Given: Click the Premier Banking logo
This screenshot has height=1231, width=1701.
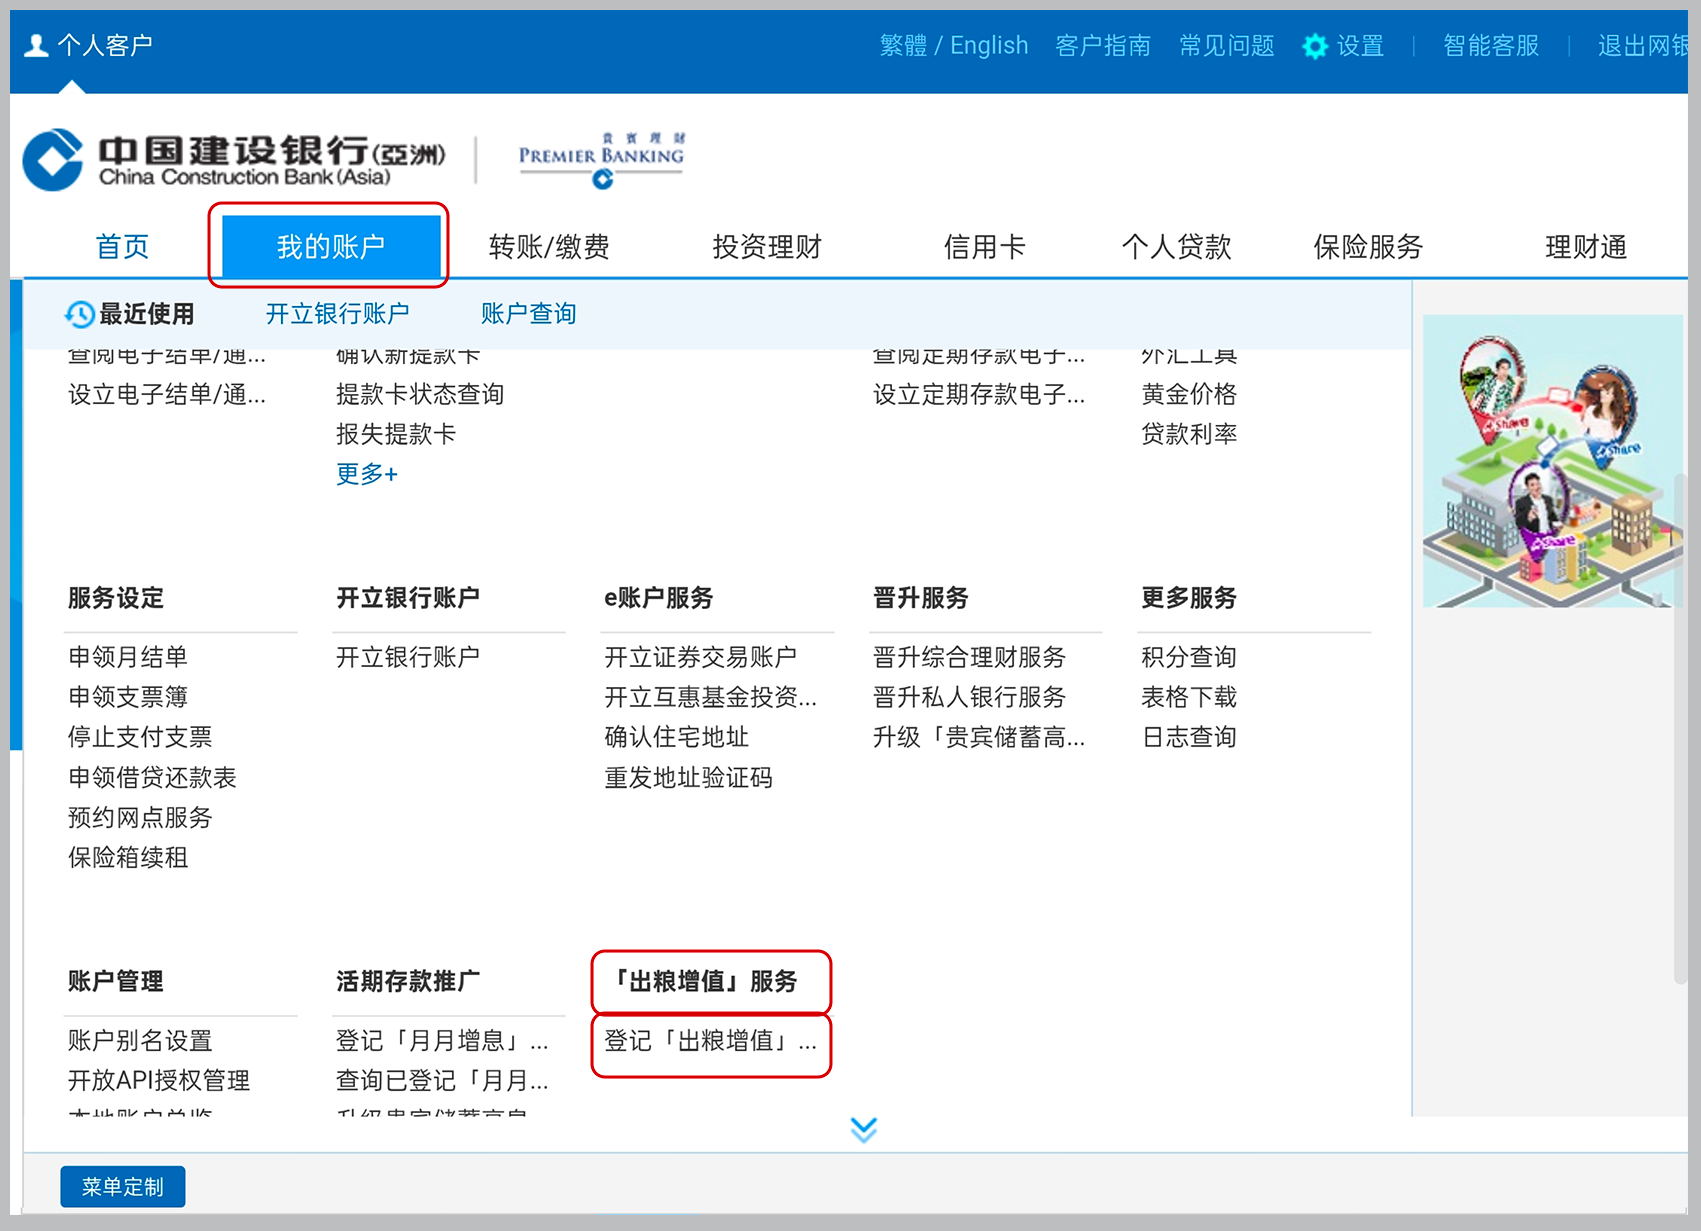Looking at the screenshot, I should 601,159.
